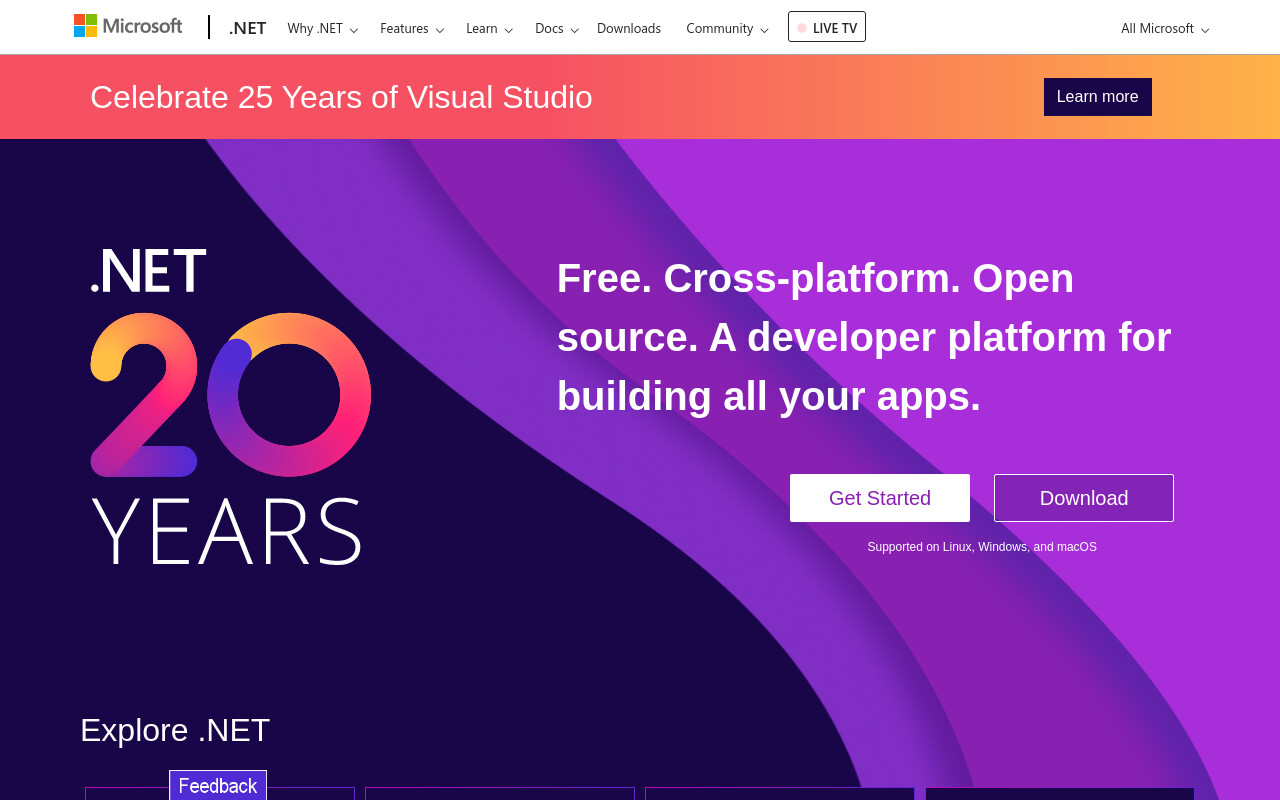Screen dimensions: 1280x800
Task: Click the LIVE TV button
Action: pos(827,27)
